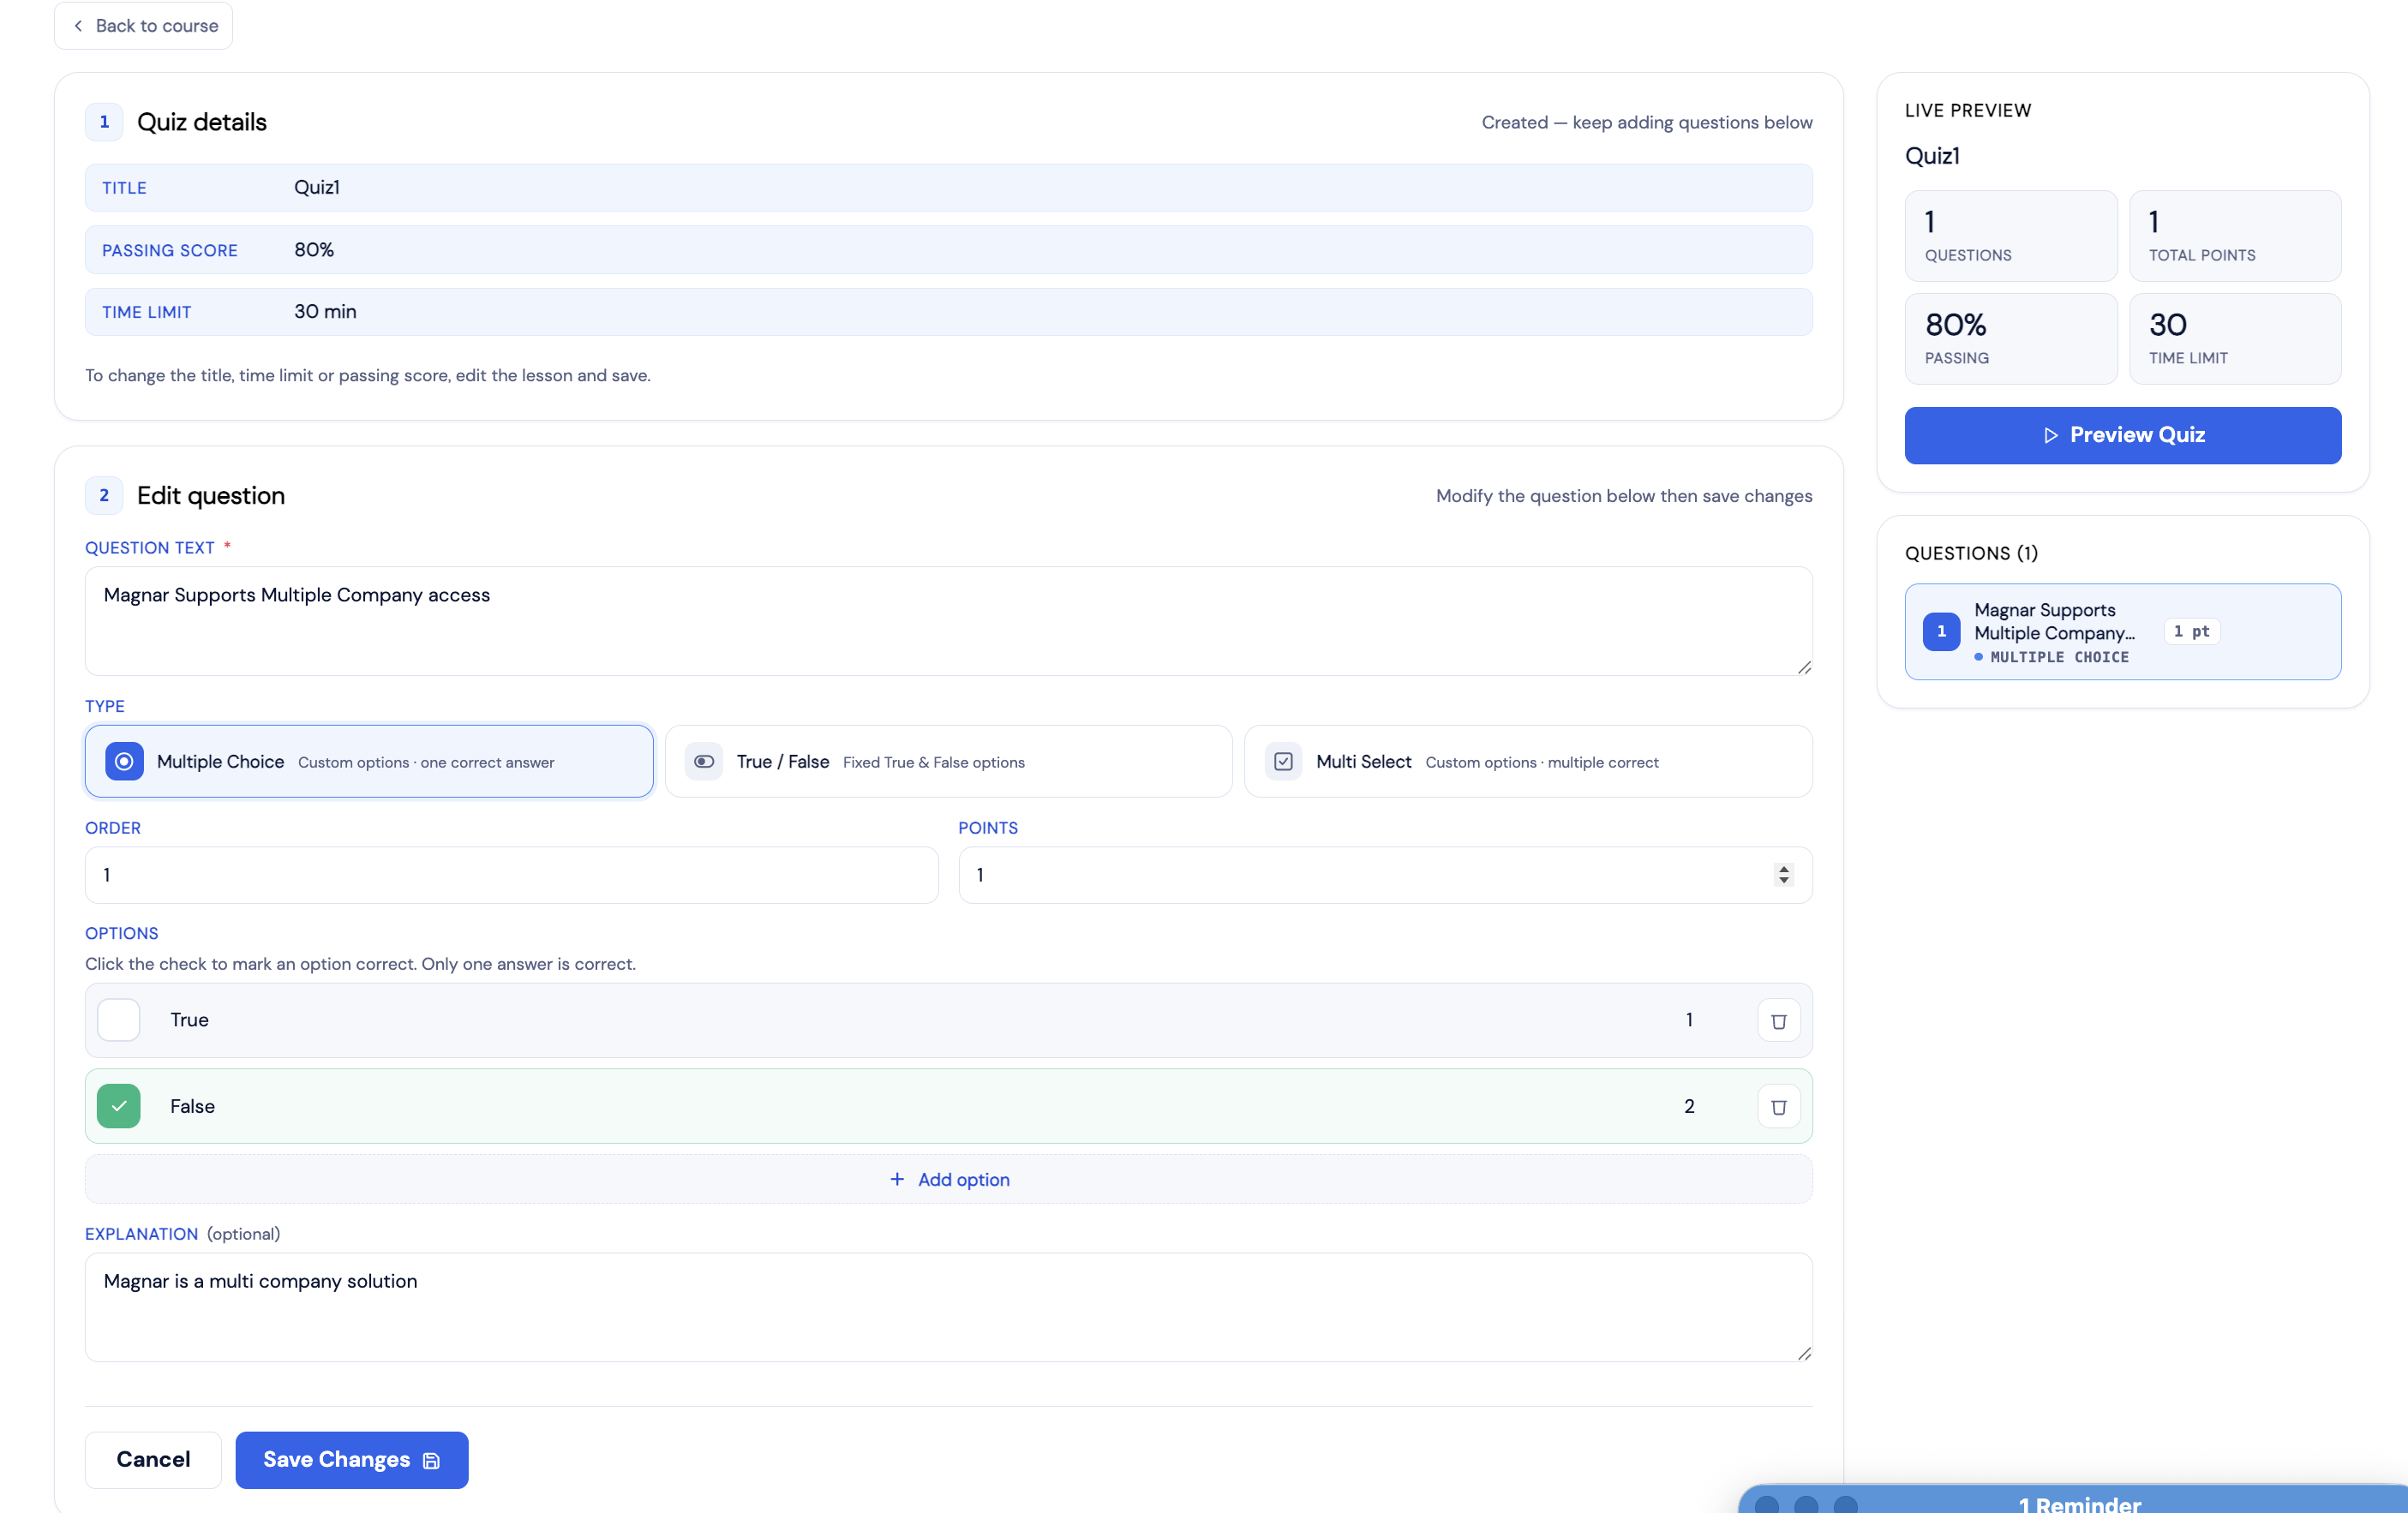Screen dimensions: 2408x1513
Task: Uncheck the green False correct checkbox
Action: point(119,1106)
